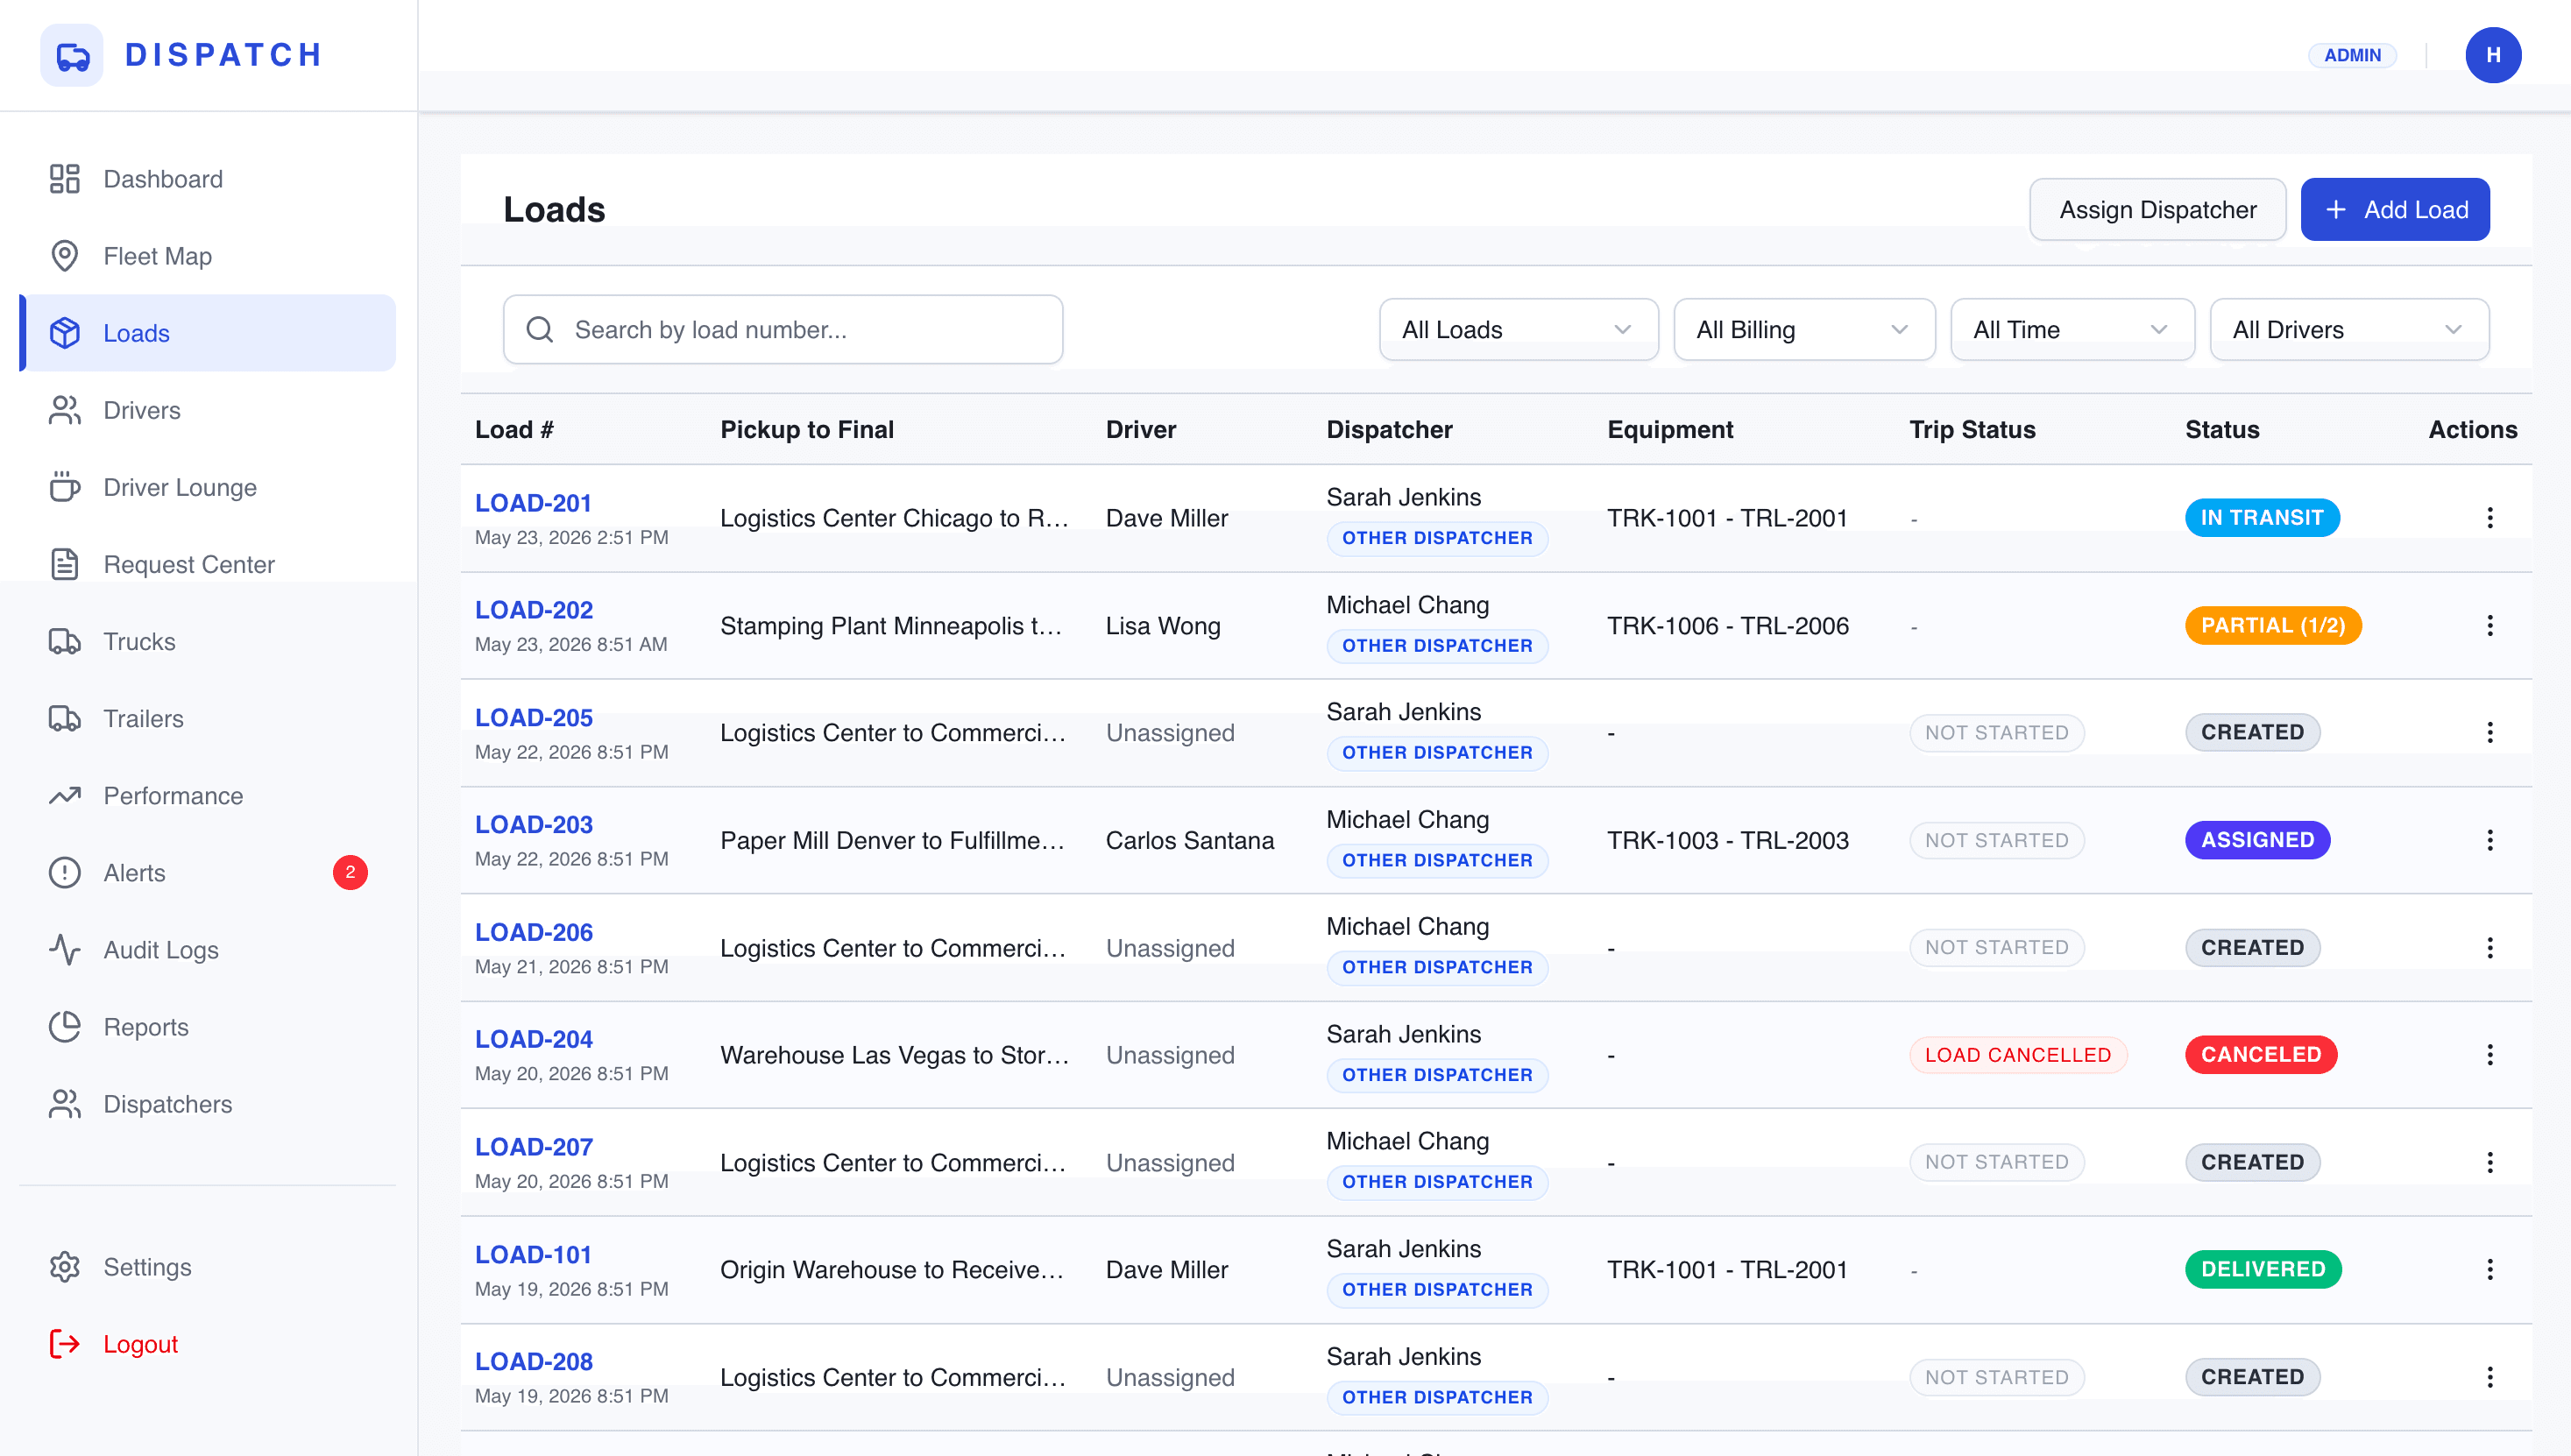Viewport: 2571px width, 1456px height.
Task: Open the LOAD-204 link
Action: click(533, 1038)
